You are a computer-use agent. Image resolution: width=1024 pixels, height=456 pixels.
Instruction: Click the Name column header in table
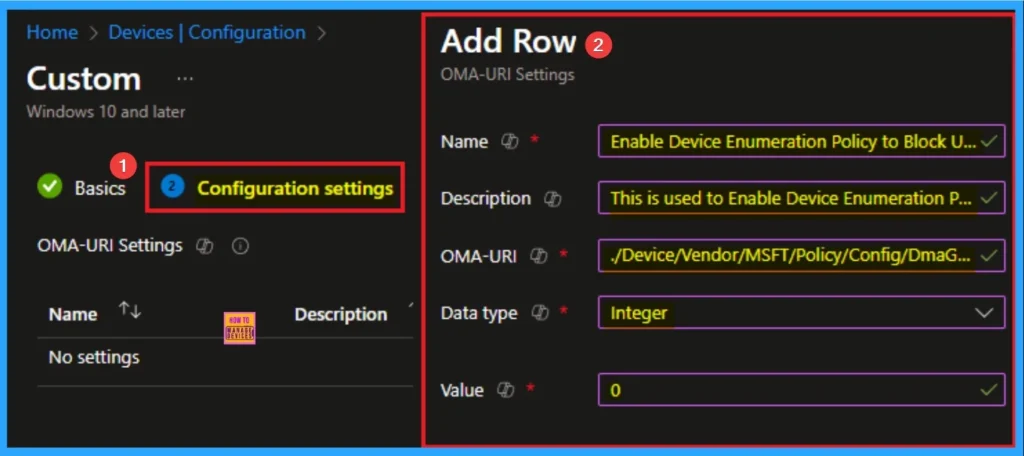point(73,314)
